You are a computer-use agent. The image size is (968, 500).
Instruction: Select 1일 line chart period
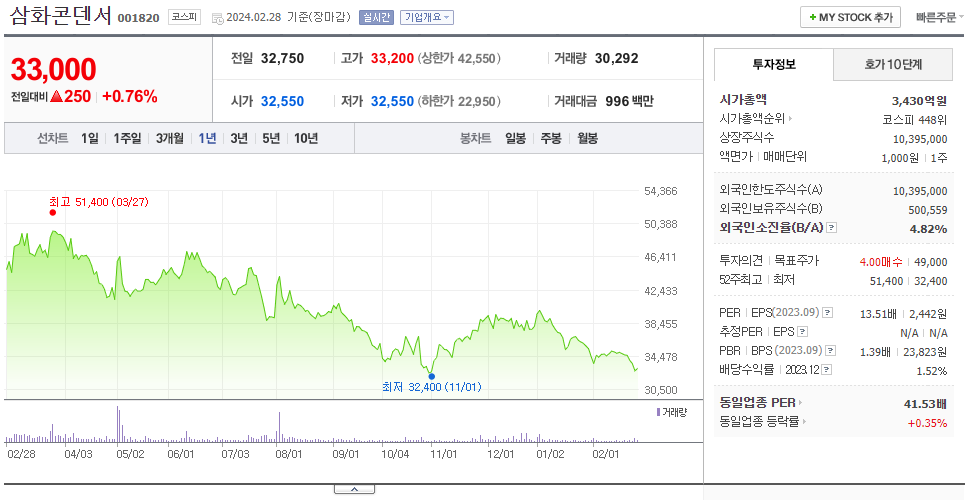90,138
